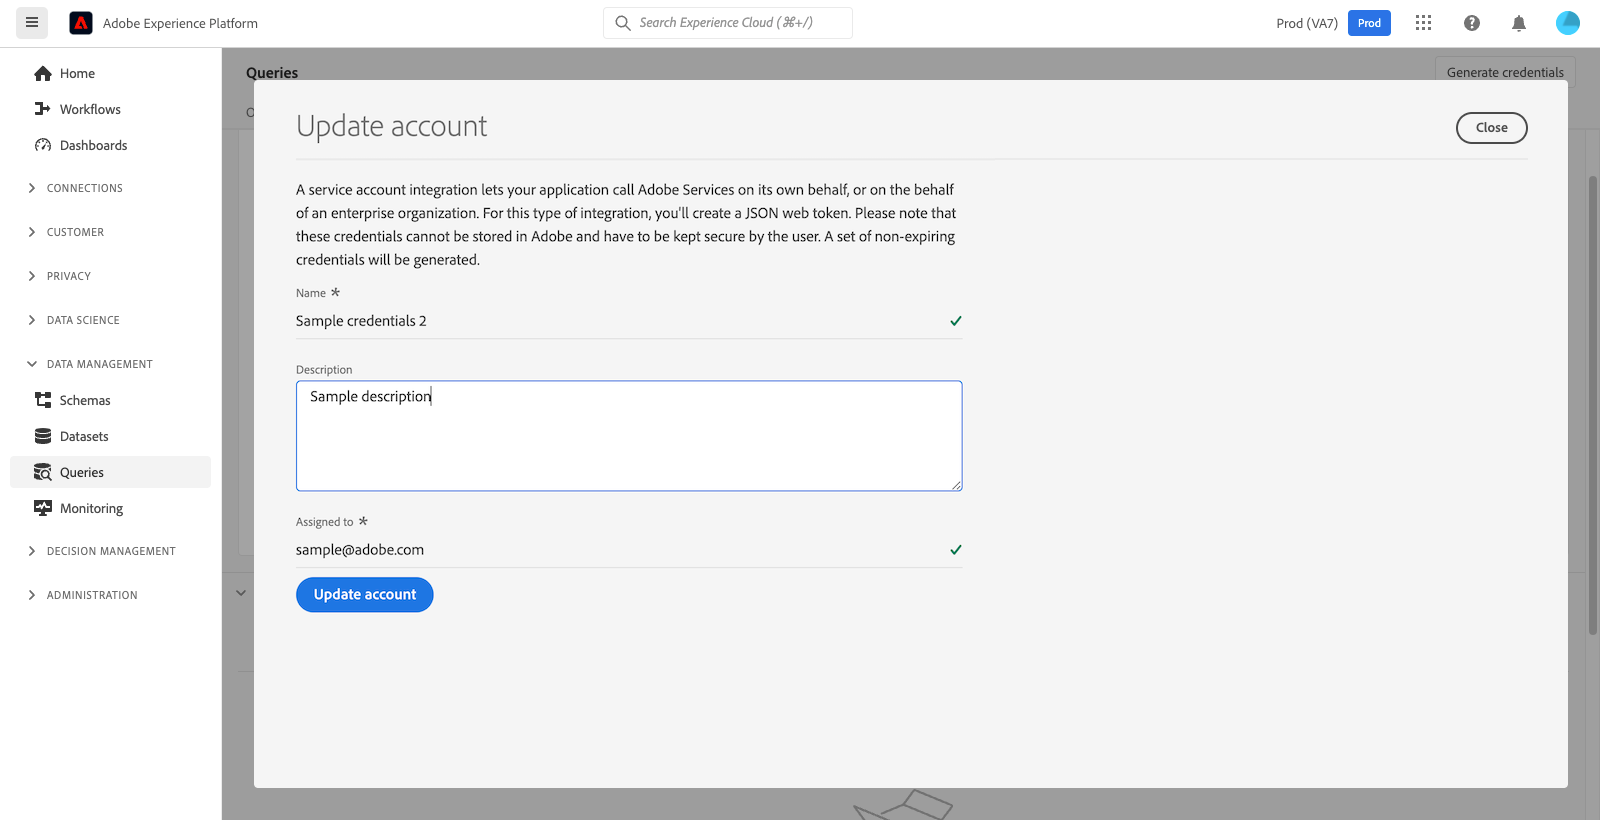
Task: Click the Assigned to validation checkmark
Action: click(956, 550)
